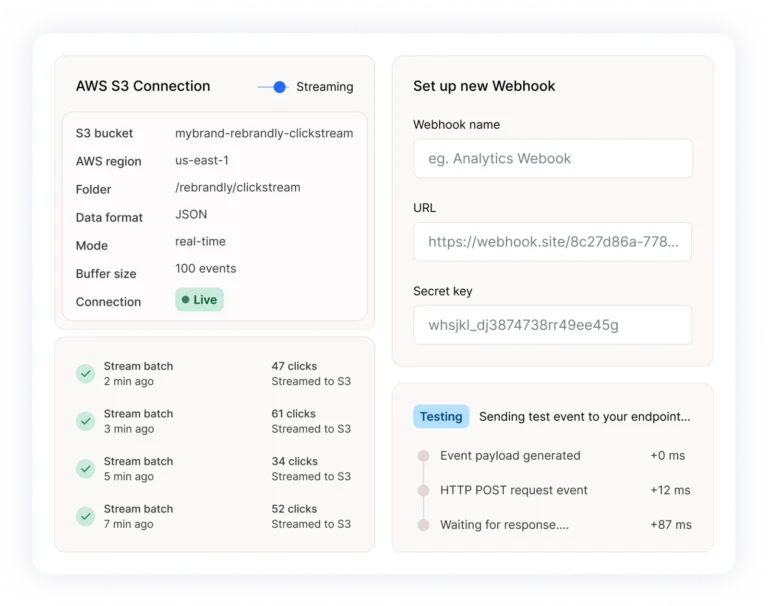Click the checkmark icon for 2 min ago batch
This screenshot has width=768, height=606.
tap(85, 374)
